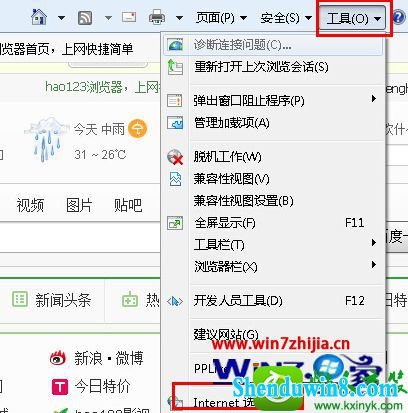
Task: Click the Sina Weibo eye logo
Action: pos(59,358)
